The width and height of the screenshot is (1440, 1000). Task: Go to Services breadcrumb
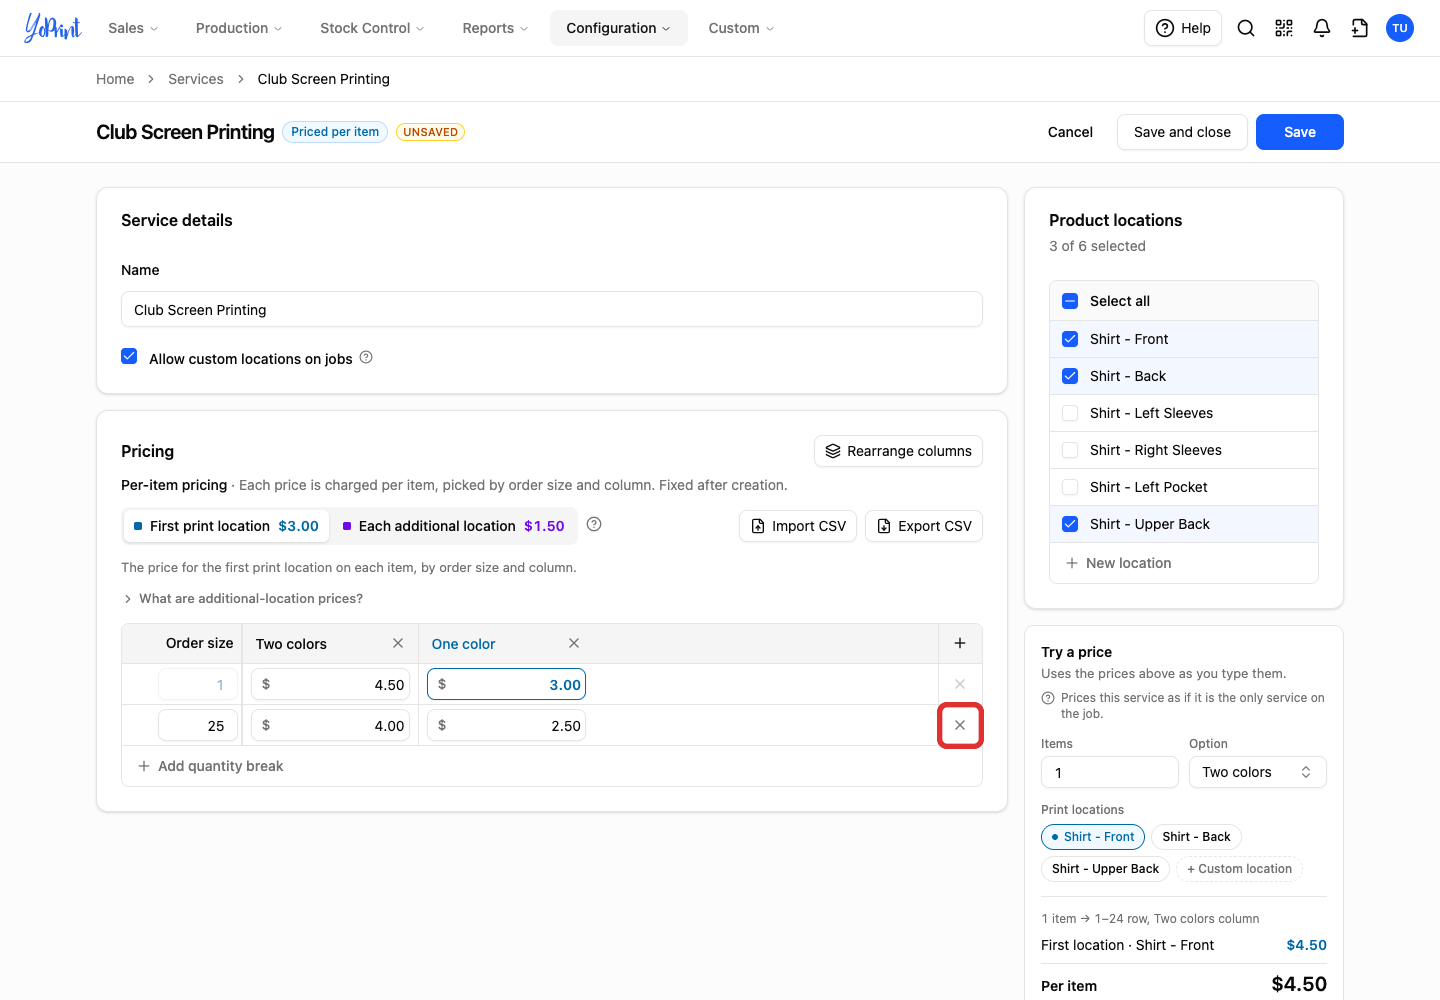[196, 79]
